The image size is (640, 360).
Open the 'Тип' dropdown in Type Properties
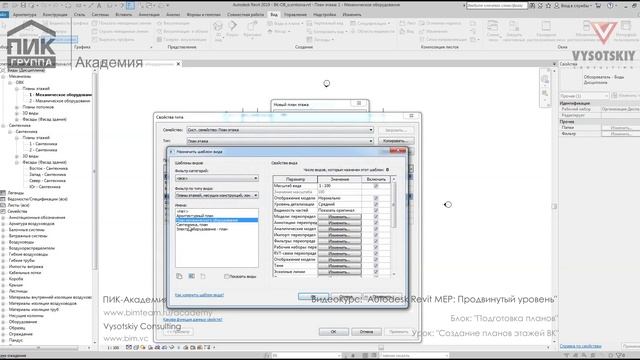tap(280, 141)
